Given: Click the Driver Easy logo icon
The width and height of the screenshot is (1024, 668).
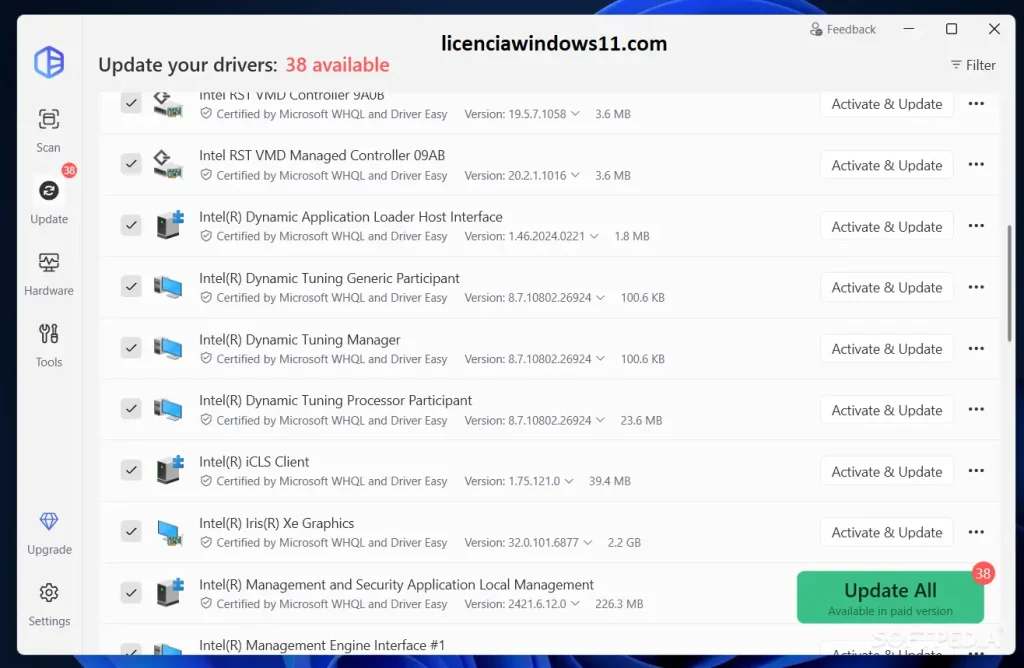Looking at the screenshot, I should [49, 63].
